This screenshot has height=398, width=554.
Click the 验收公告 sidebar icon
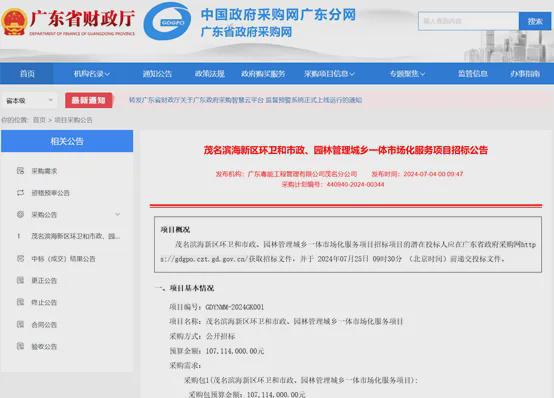20,346
